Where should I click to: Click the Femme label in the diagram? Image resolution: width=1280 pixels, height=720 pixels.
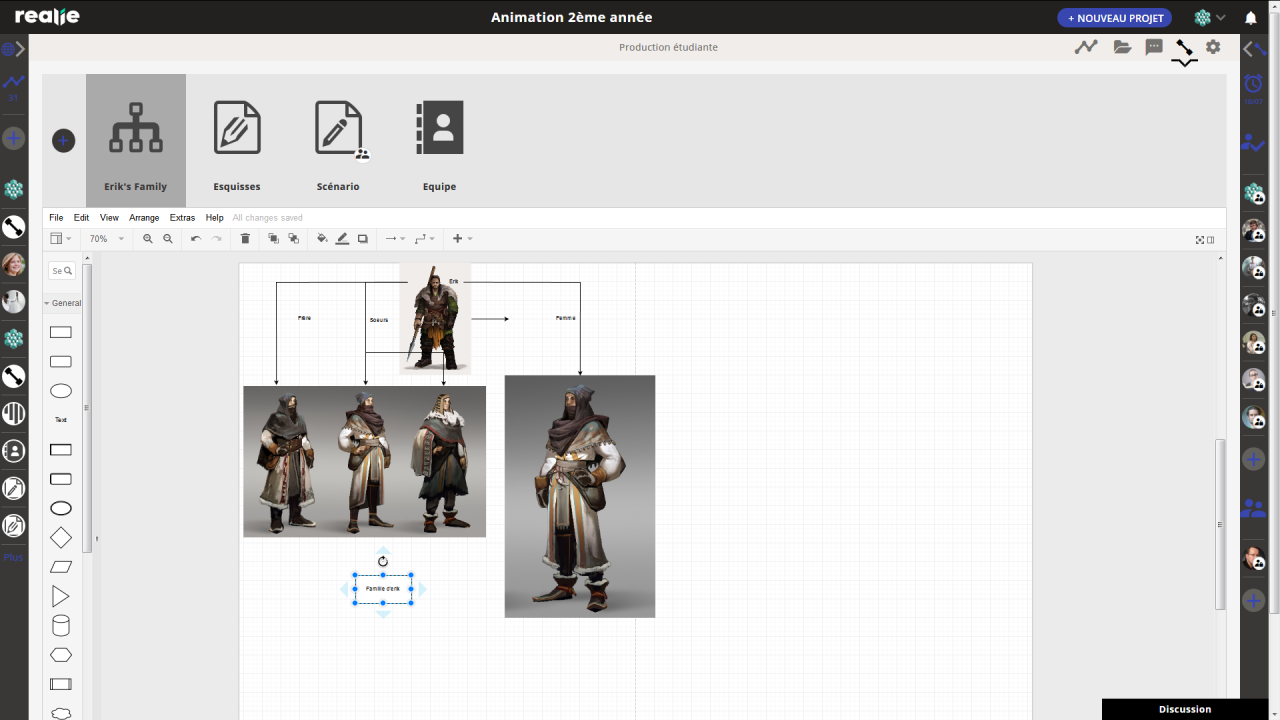click(566, 318)
